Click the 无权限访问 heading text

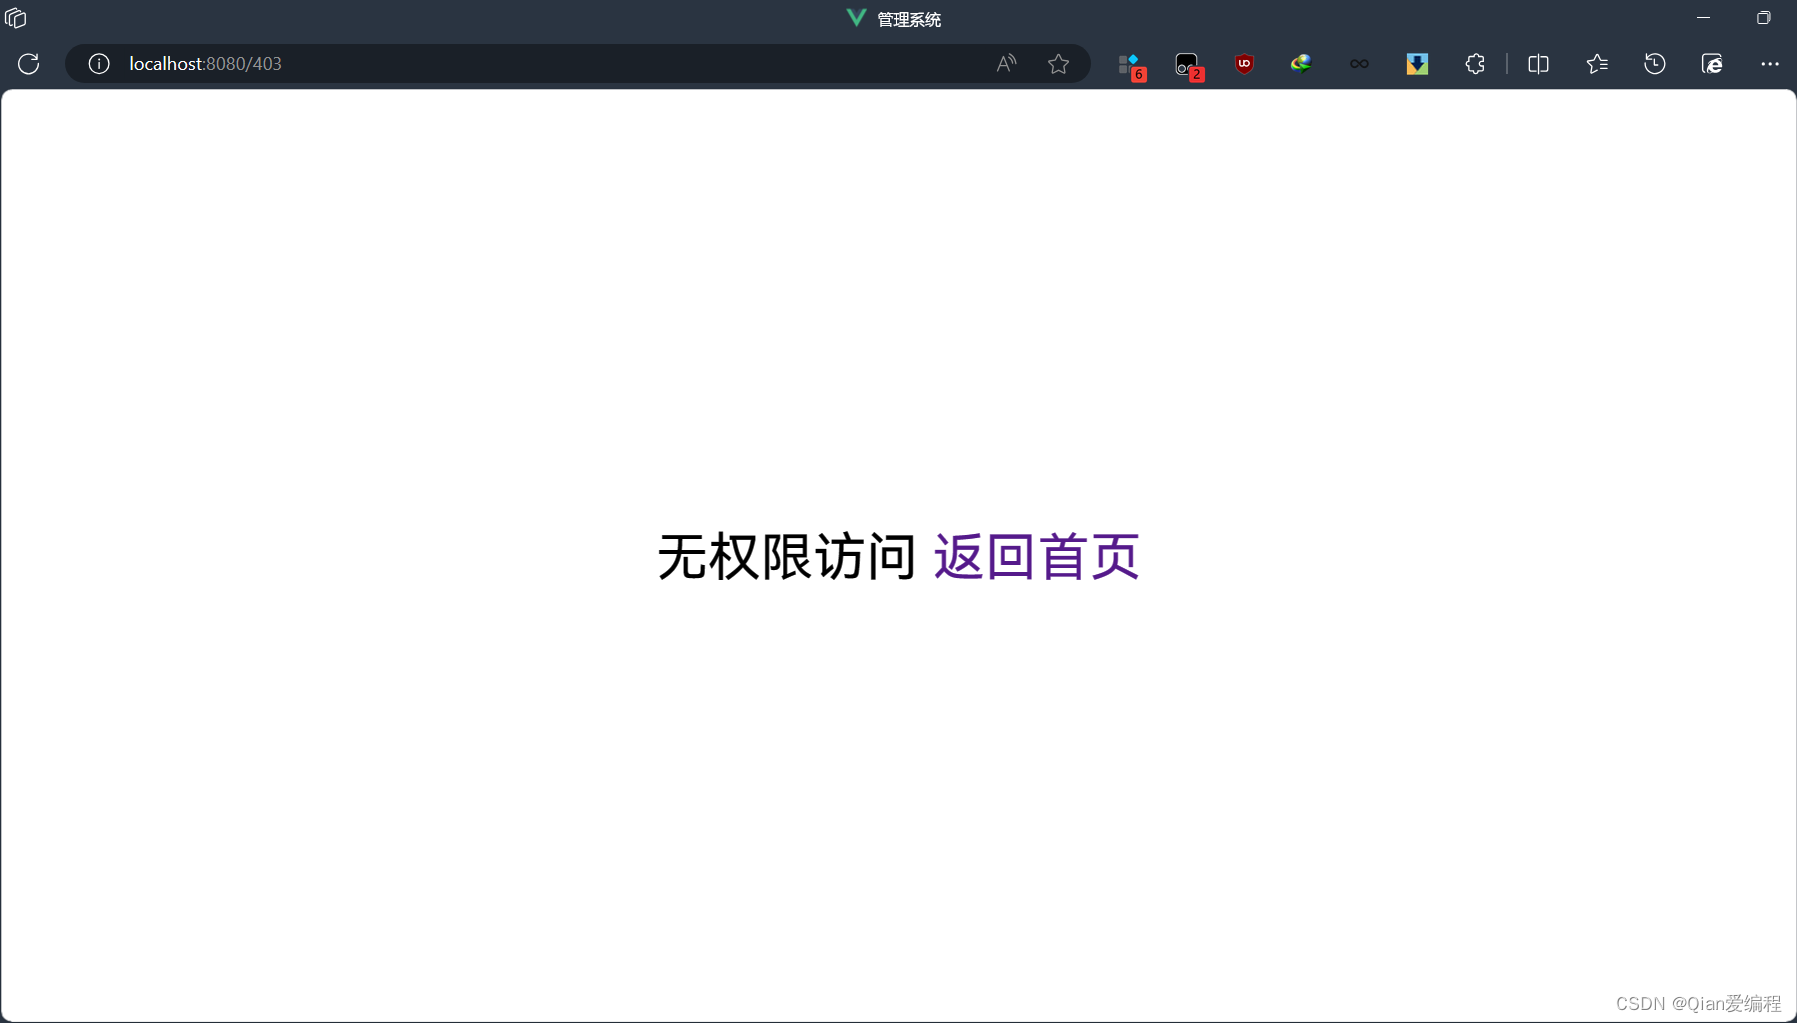click(x=786, y=557)
